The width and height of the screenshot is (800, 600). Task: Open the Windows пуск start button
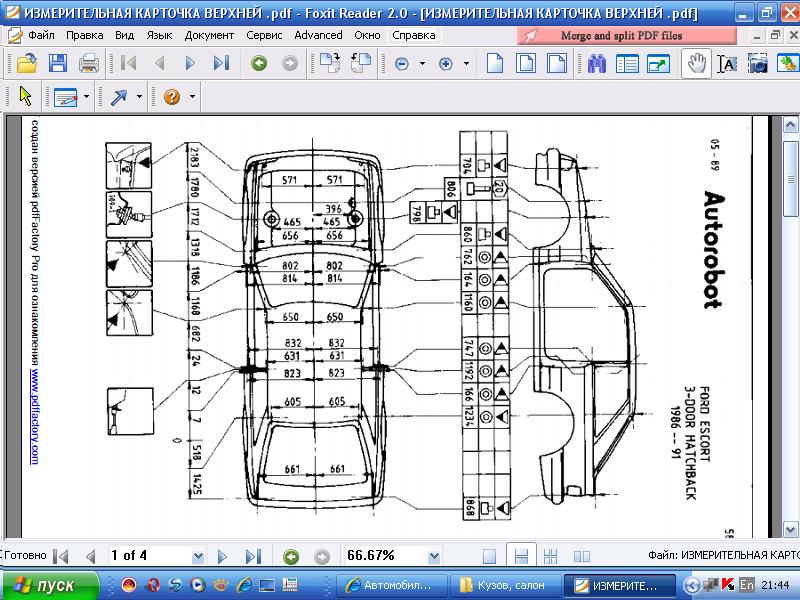pyautogui.click(x=50, y=585)
